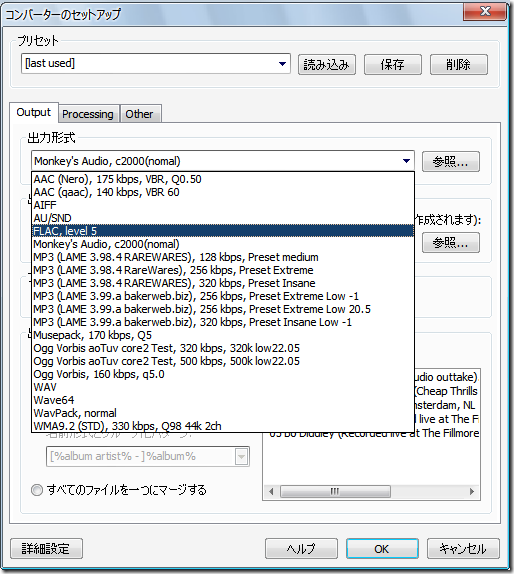Select MP3 LAME 3.99.a Preset Extreme Low -1

(223, 296)
